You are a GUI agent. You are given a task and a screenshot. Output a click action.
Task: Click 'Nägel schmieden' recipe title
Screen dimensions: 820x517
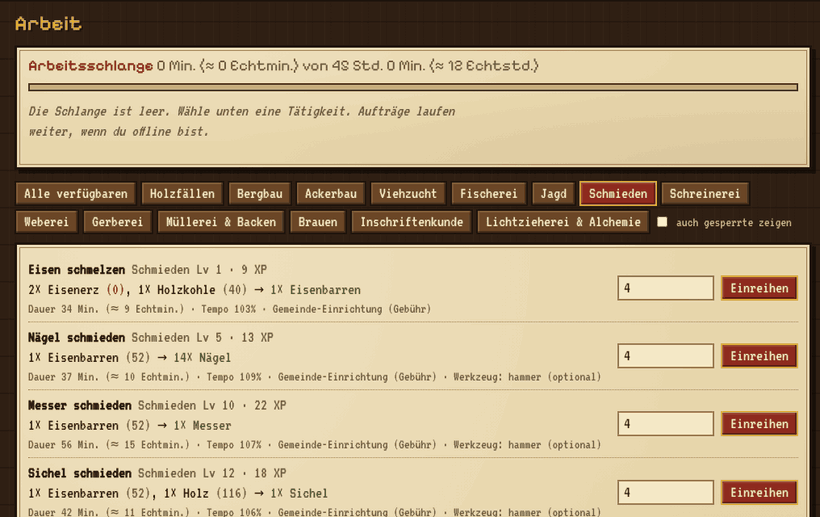[x=76, y=338]
